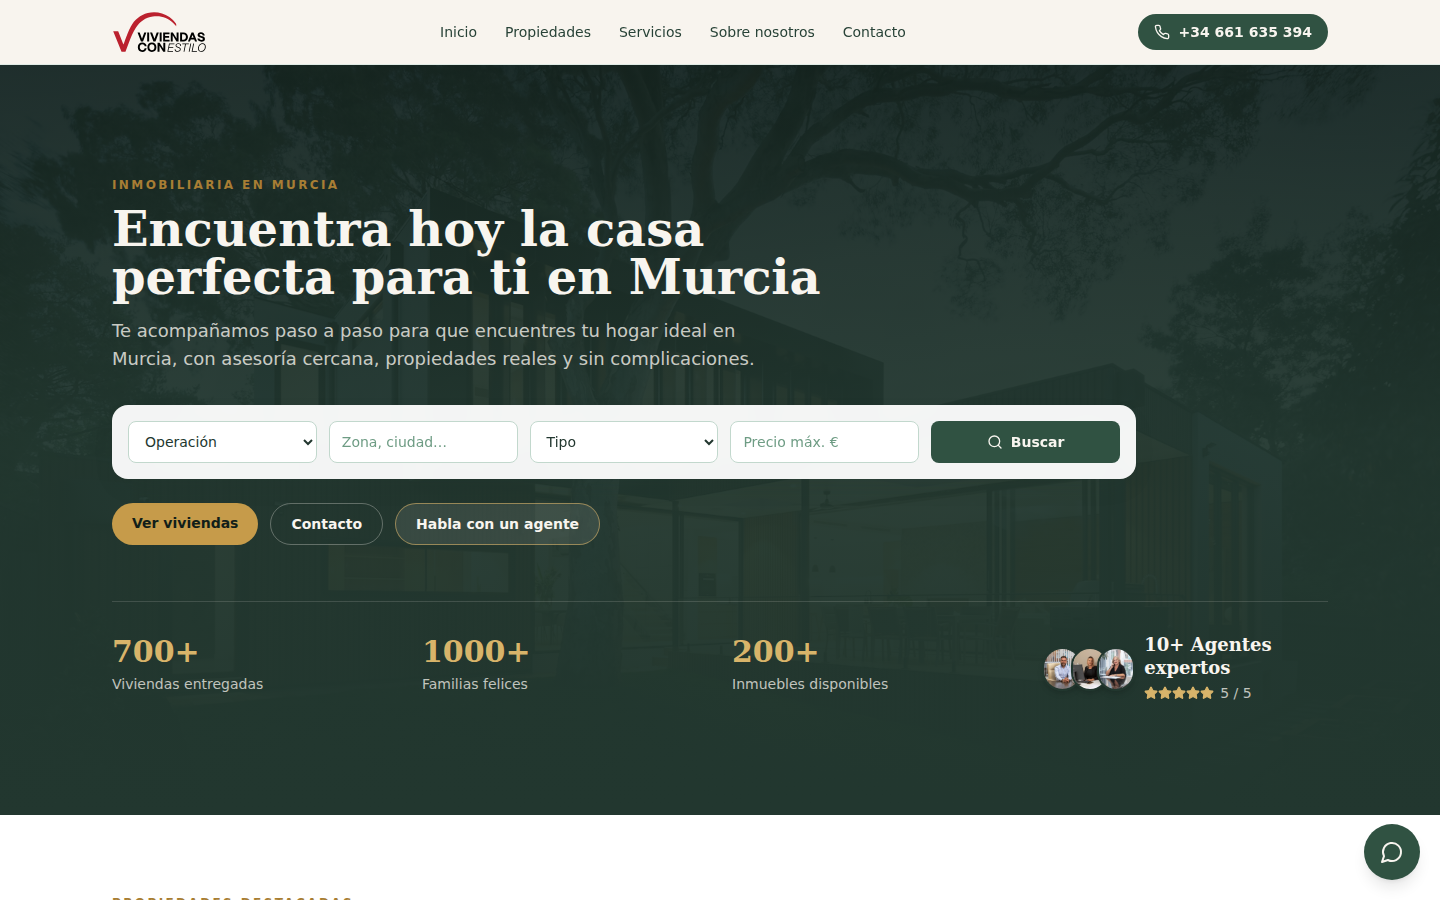Screen dimensions: 1440x900
Task: Go to Inicio in the navigation
Action: coord(458,32)
